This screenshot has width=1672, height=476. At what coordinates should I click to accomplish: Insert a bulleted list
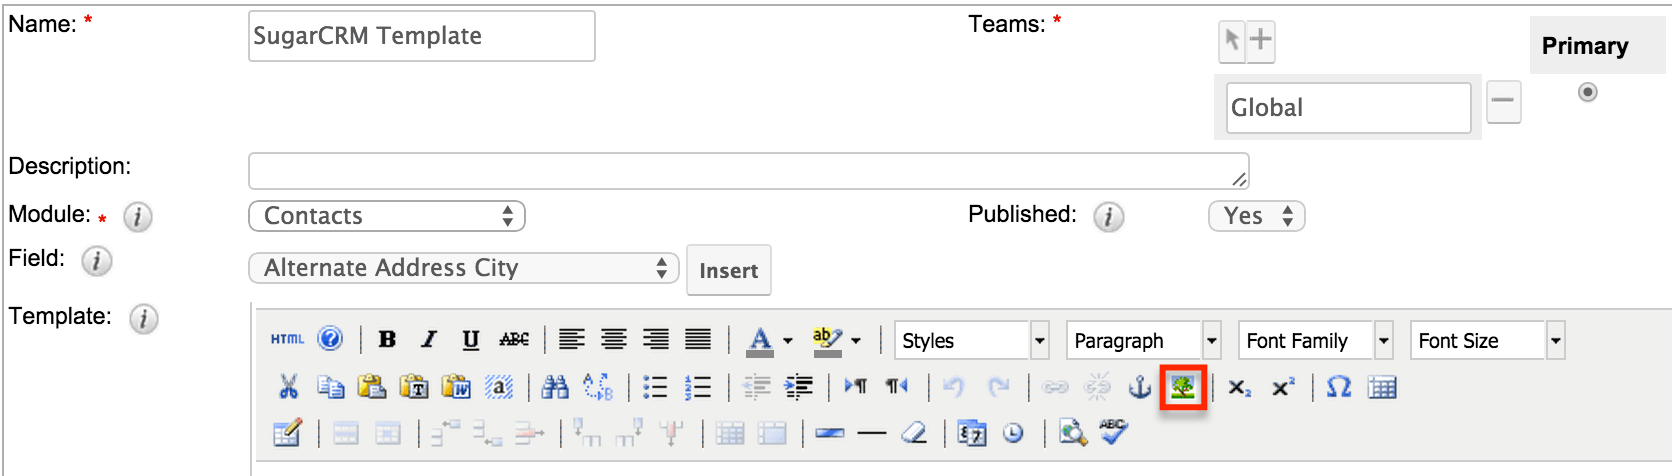[655, 387]
